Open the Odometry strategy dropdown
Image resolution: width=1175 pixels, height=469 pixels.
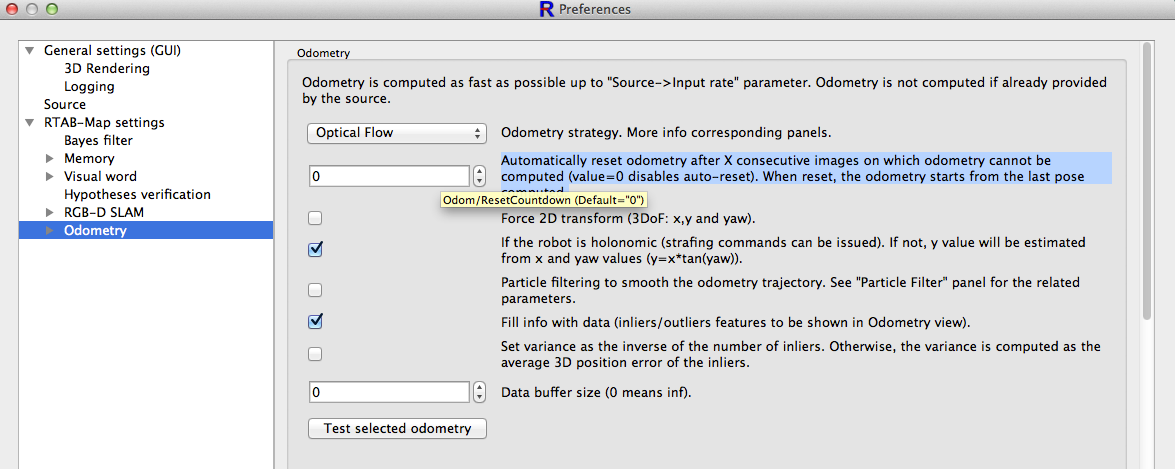(396, 133)
